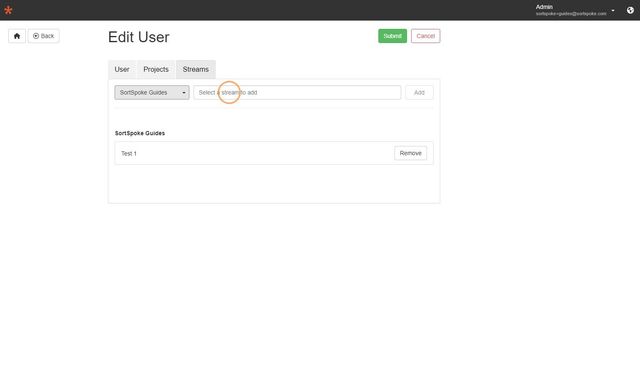Screen dimensions: 640x378
Task: Open the globe language icon
Action: tap(630, 10)
